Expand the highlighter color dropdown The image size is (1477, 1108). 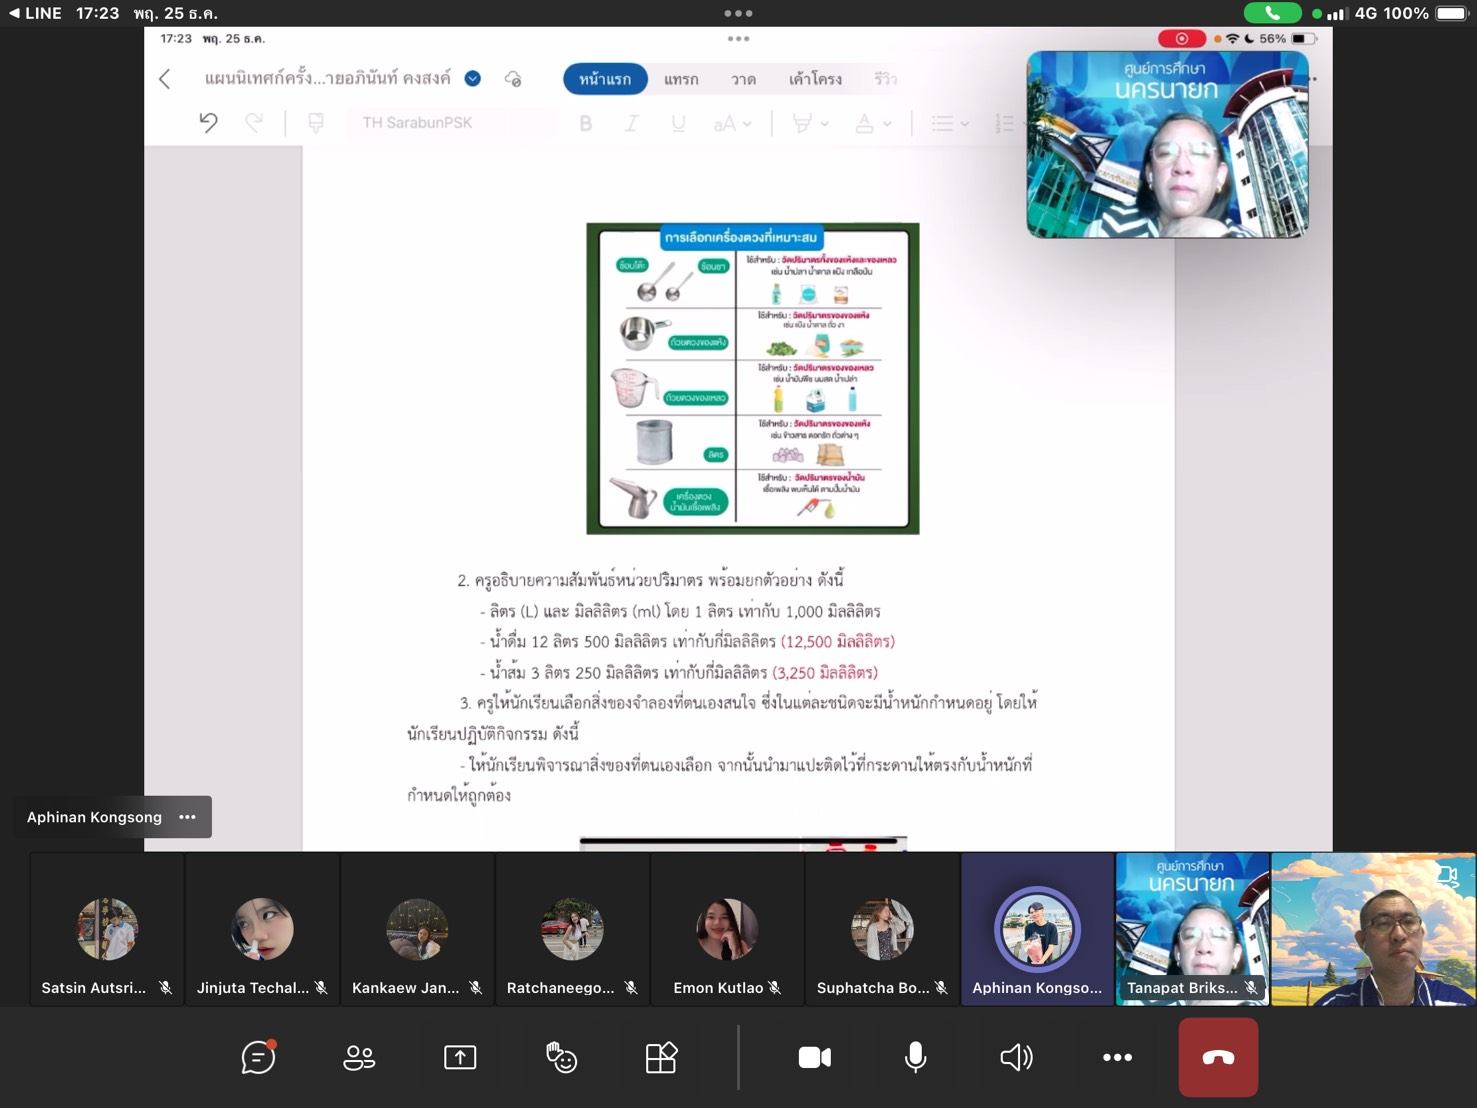coord(825,123)
